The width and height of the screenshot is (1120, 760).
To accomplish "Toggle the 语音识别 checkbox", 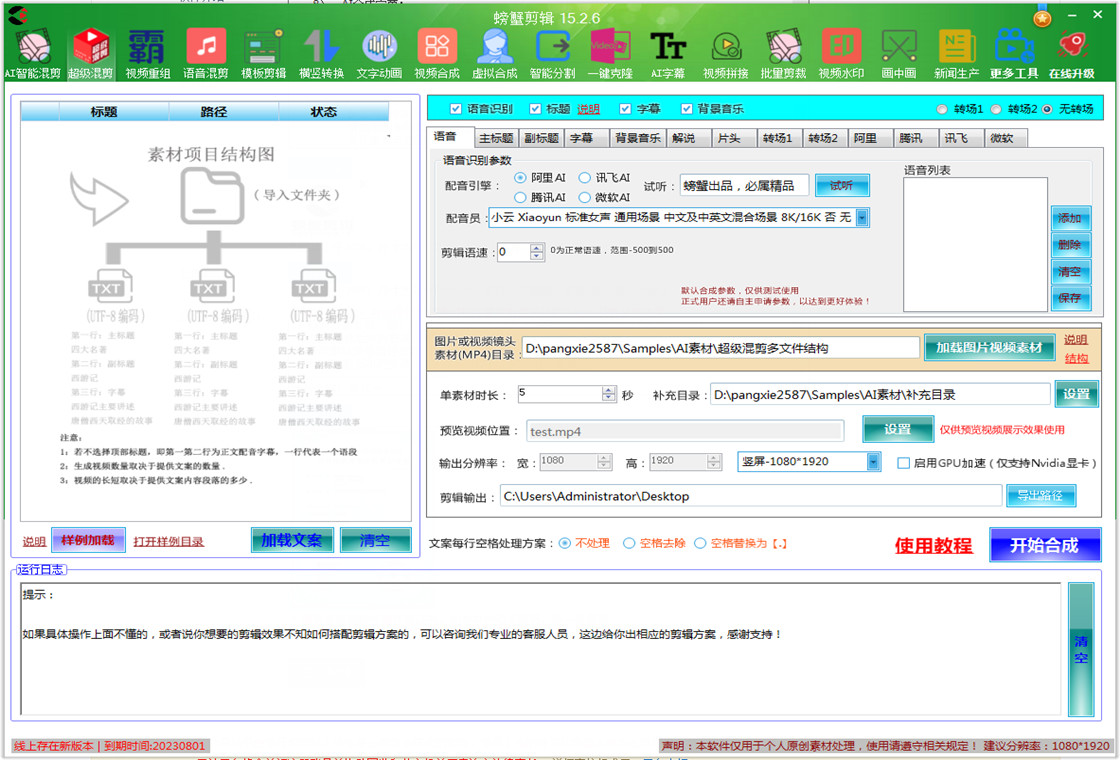I will pyautogui.click(x=456, y=109).
